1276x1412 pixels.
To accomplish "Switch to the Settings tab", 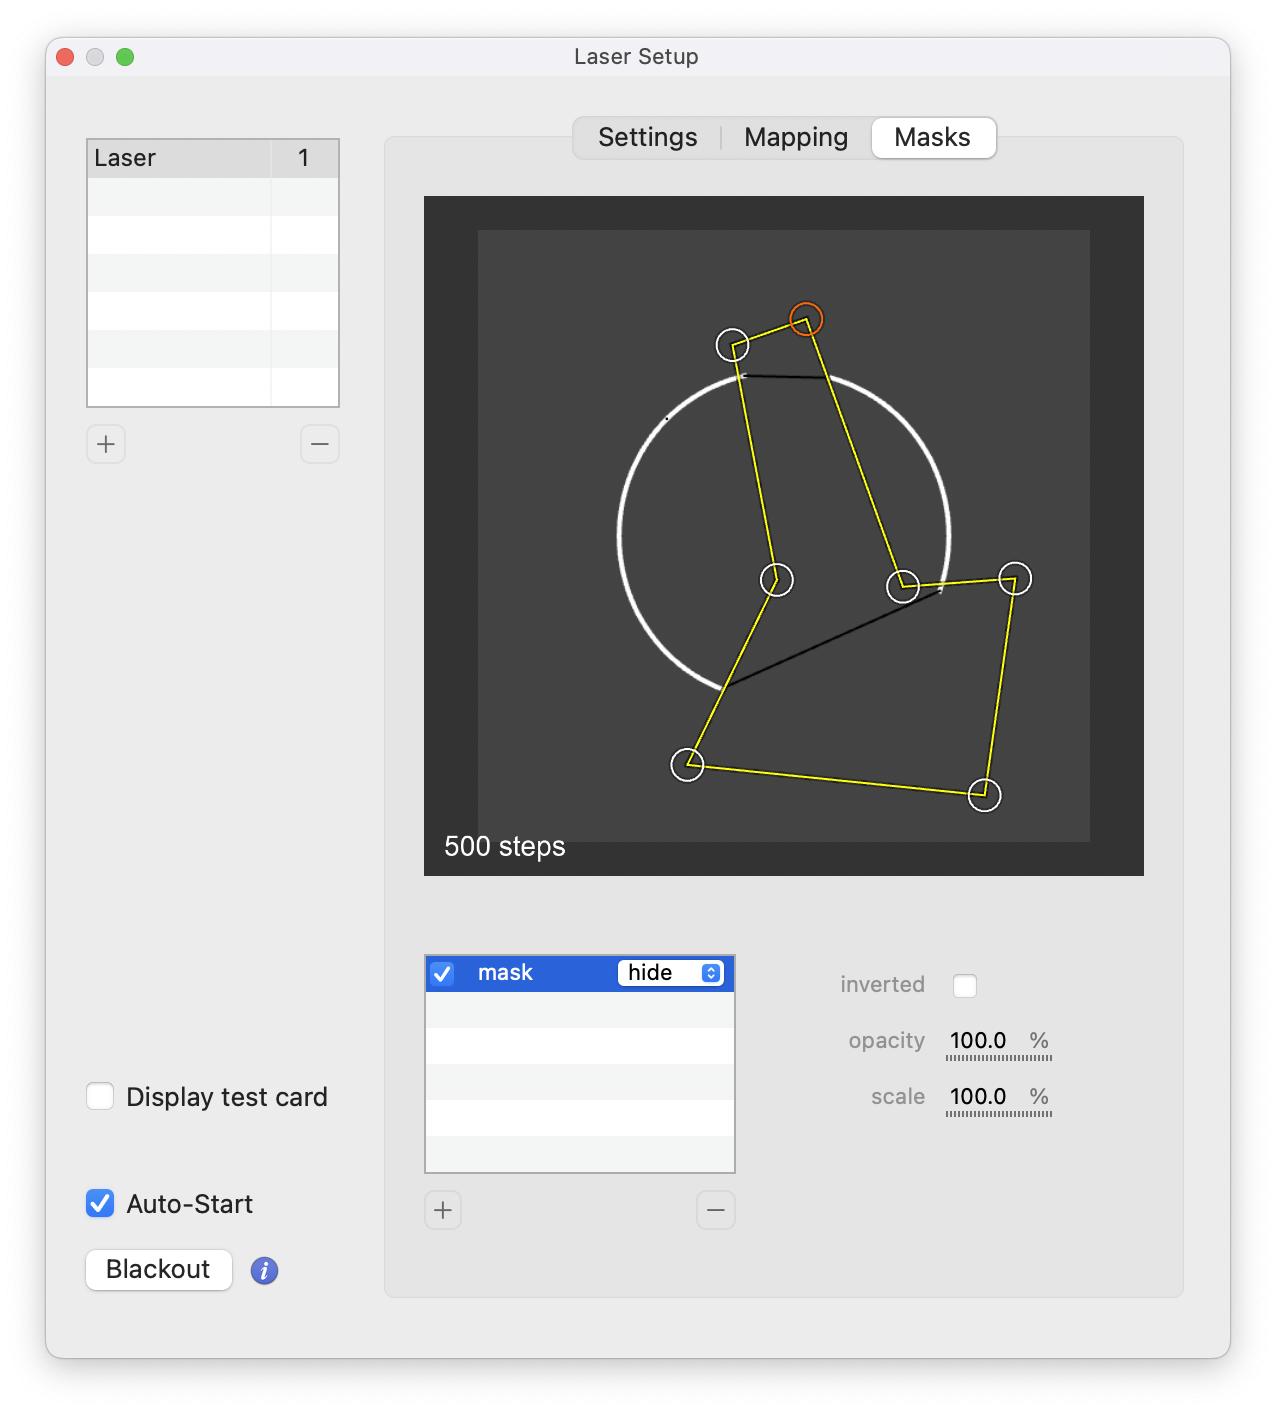I will pos(647,138).
